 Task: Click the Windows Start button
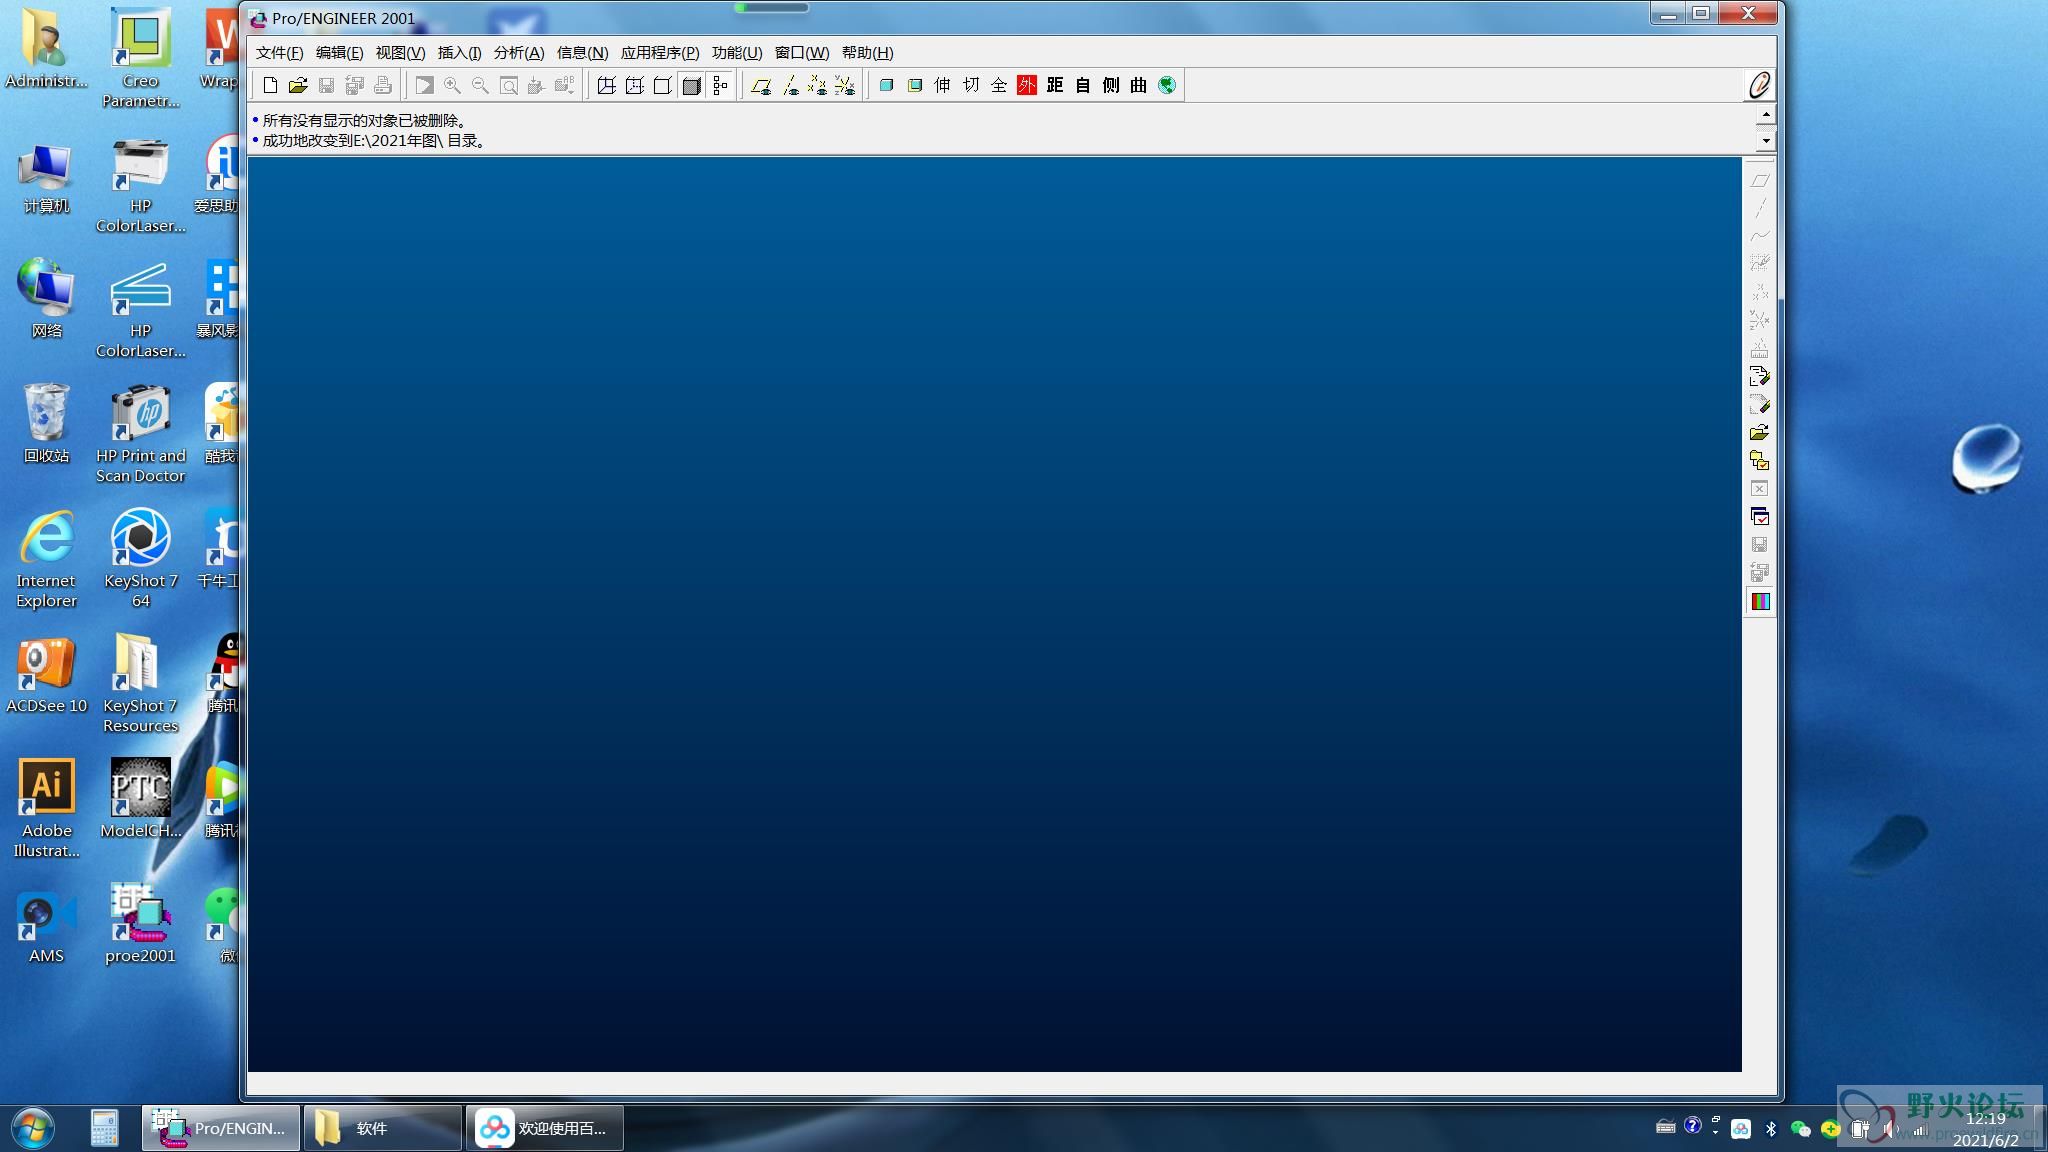click(x=32, y=1128)
